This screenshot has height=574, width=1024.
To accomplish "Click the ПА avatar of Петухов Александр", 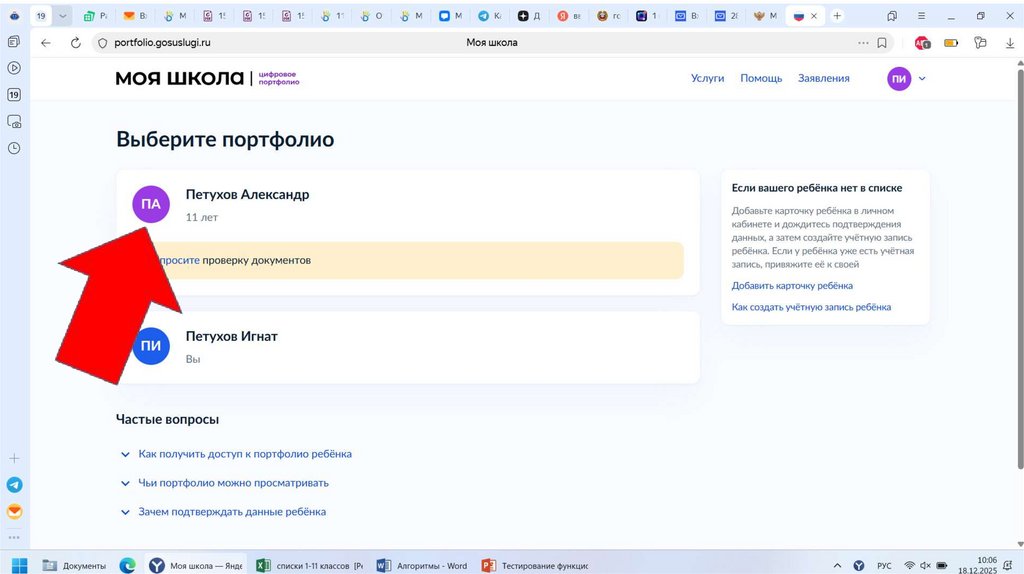I will coord(151,204).
